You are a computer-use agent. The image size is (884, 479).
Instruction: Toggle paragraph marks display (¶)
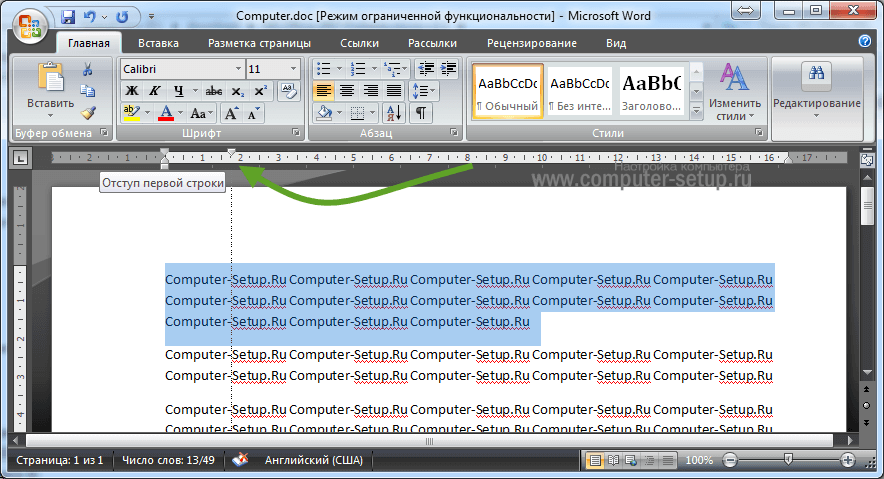click(x=421, y=113)
